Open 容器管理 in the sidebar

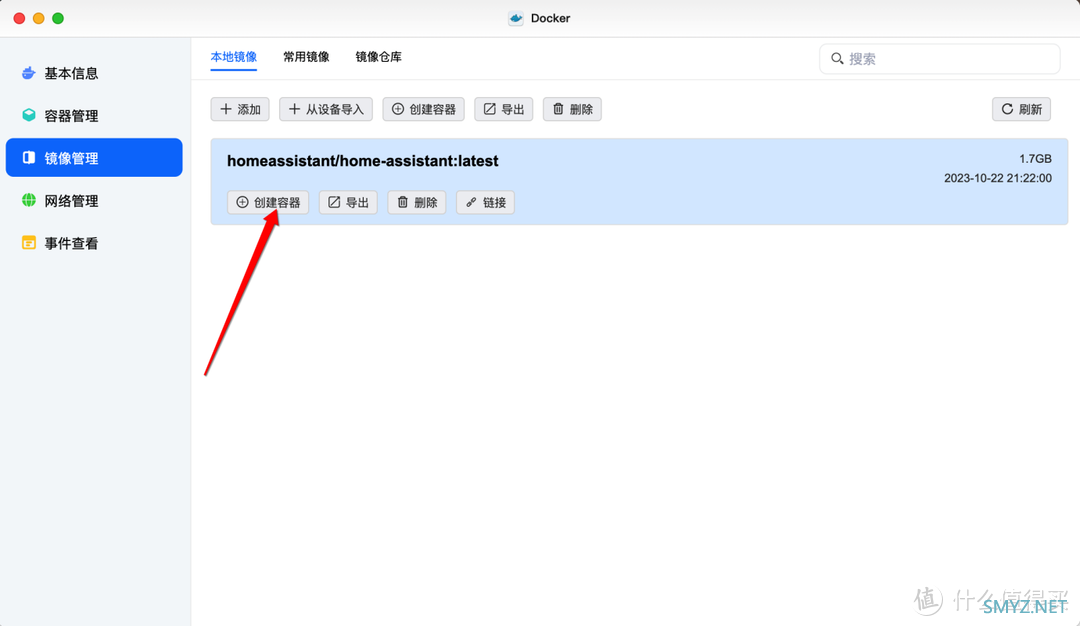94,116
